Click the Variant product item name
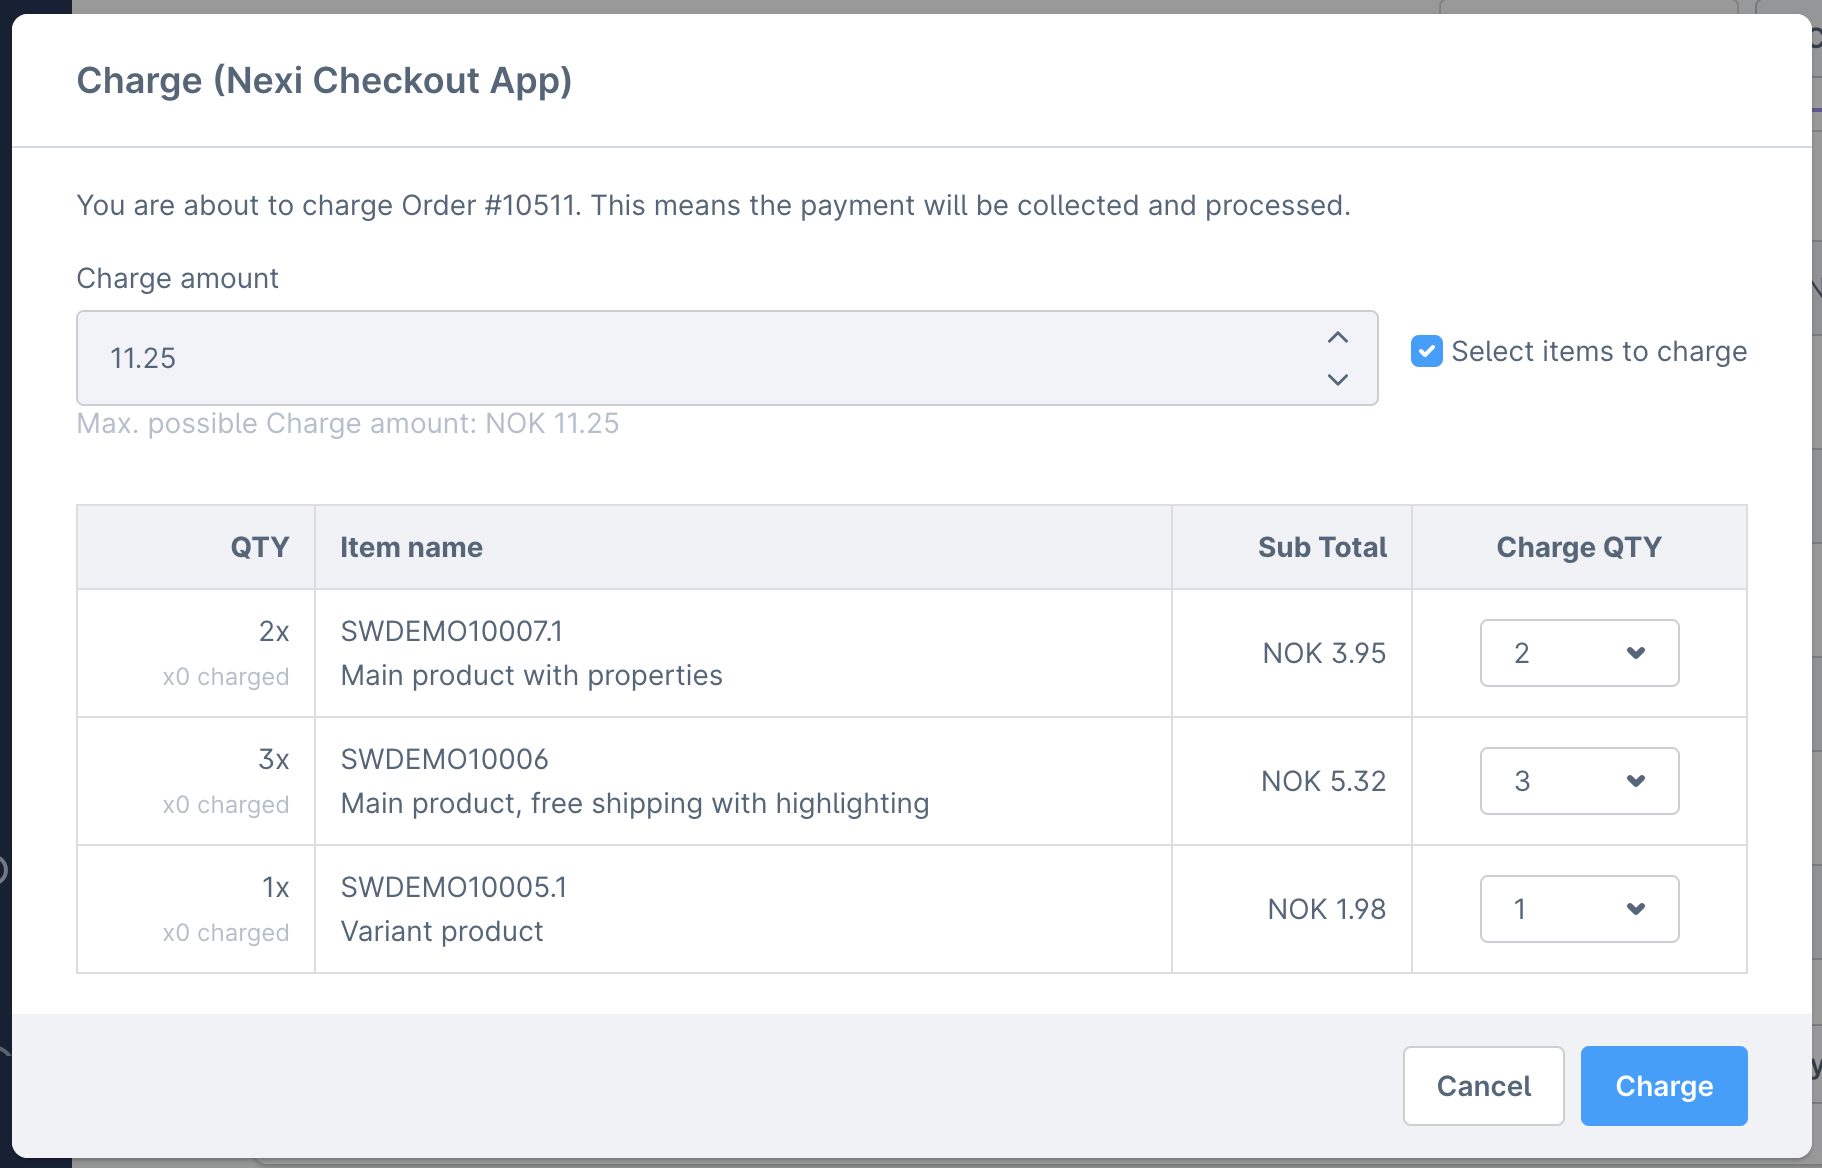The width and height of the screenshot is (1822, 1168). pos(442,932)
